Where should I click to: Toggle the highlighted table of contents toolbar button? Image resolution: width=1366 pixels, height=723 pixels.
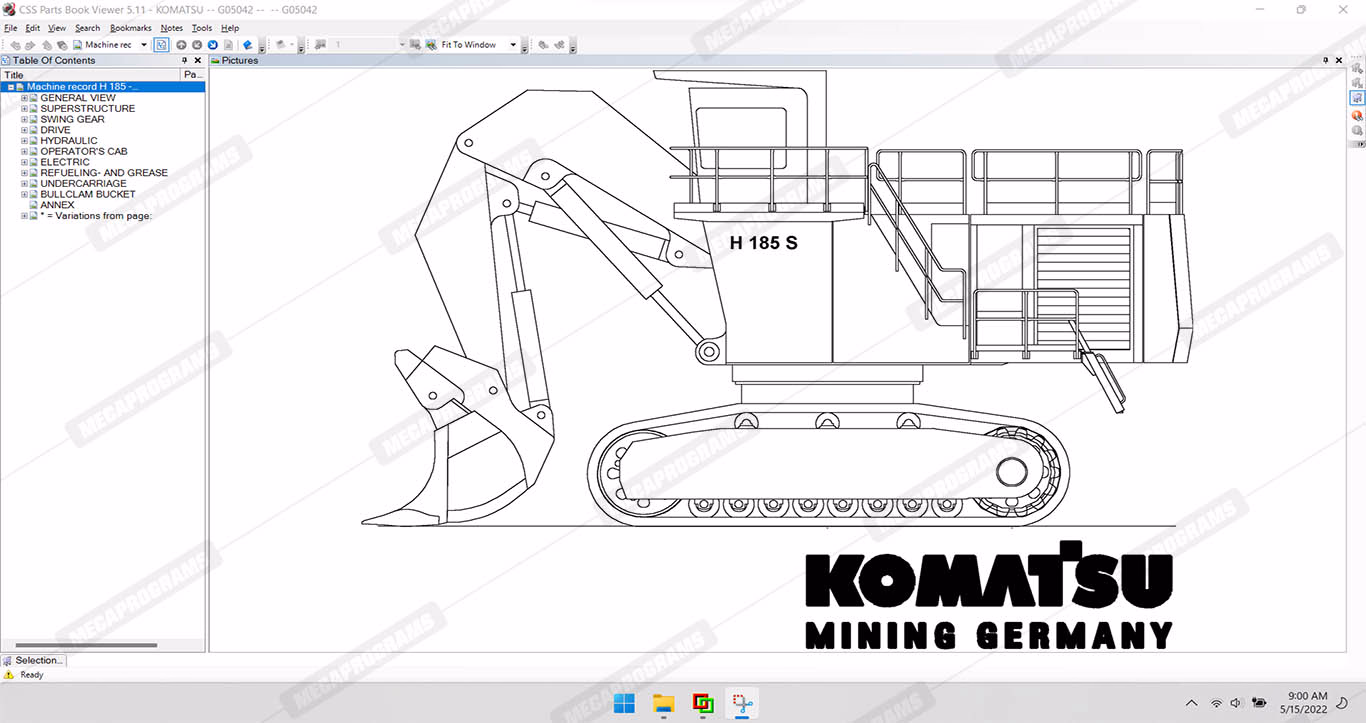click(x=161, y=45)
